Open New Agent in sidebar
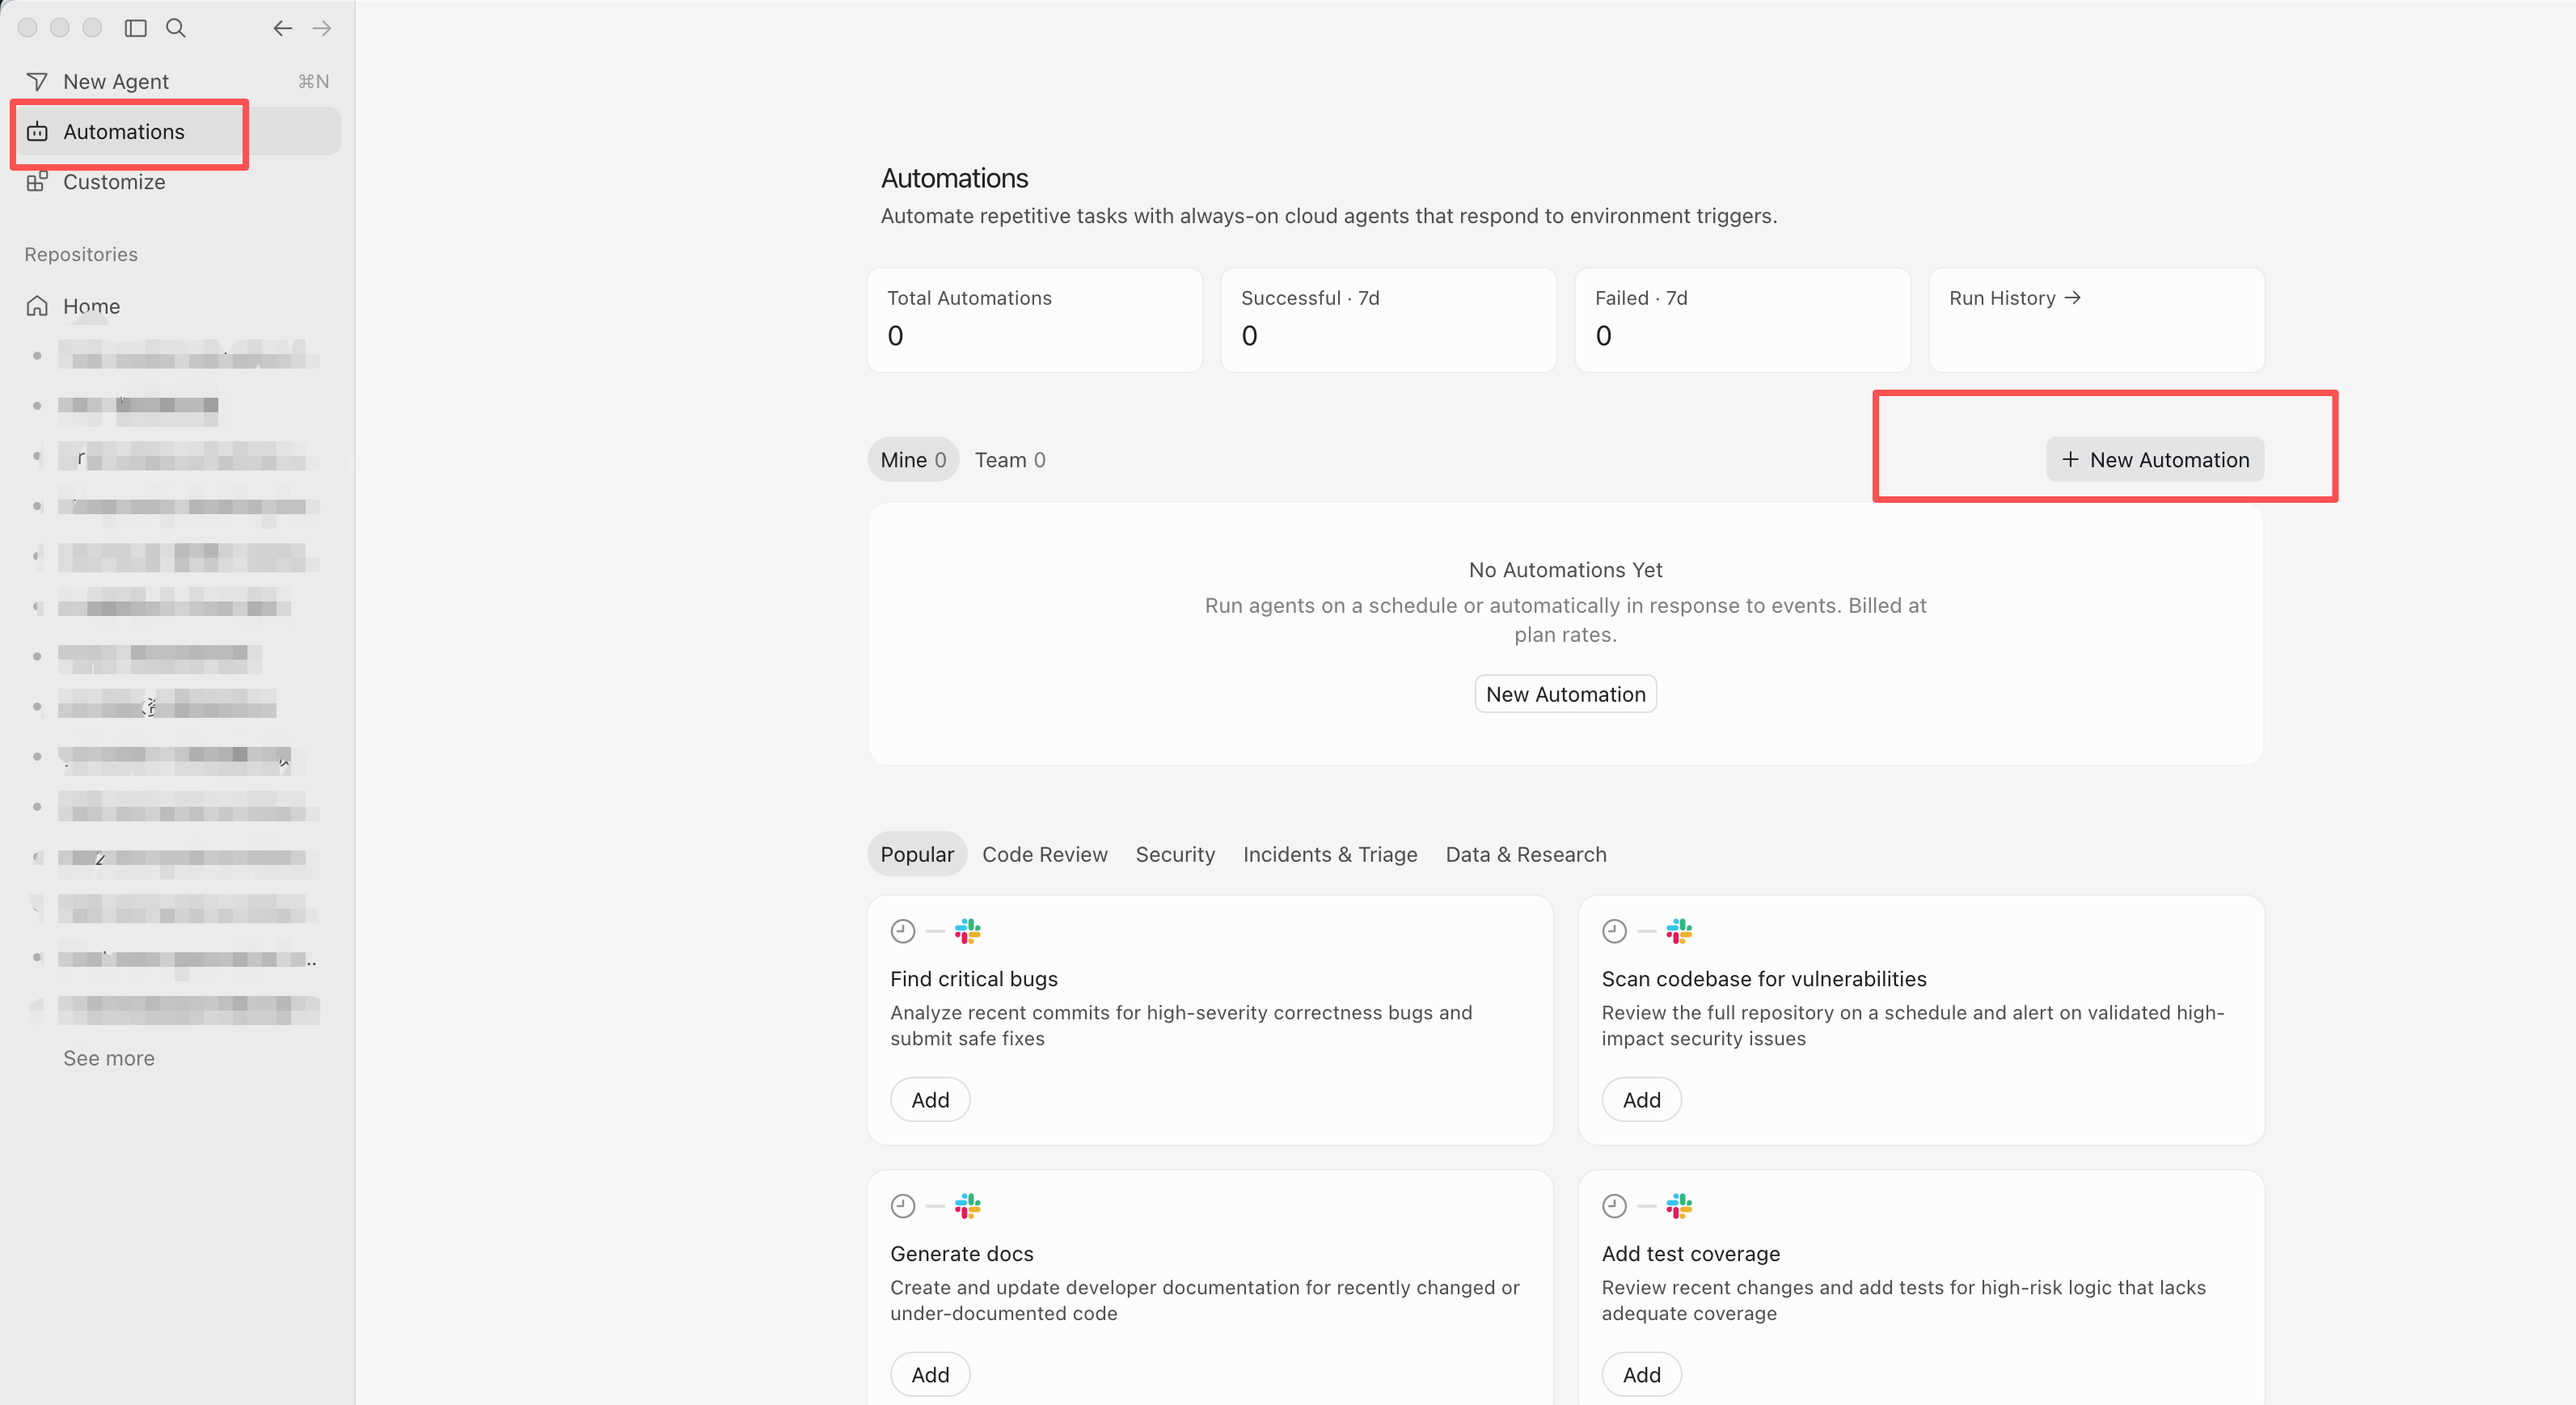The width and height of the screenshot is (2576, 1405). click(177, 81)
